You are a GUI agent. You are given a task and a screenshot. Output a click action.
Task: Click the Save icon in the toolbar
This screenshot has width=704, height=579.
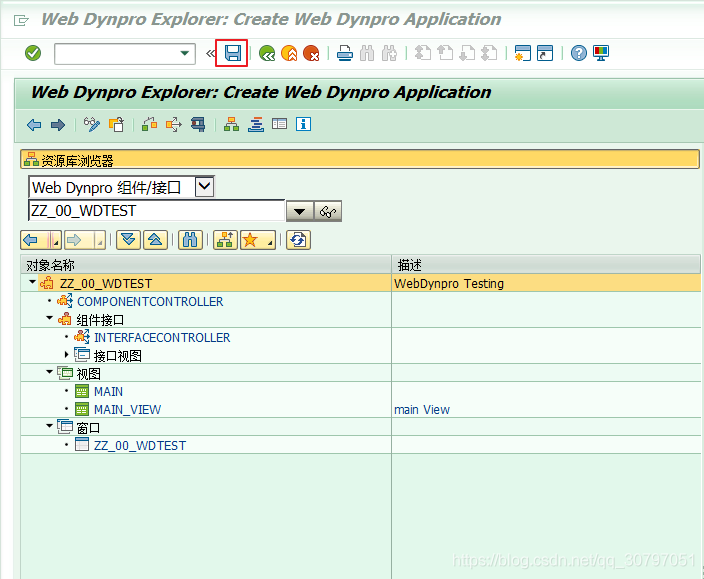232,53
